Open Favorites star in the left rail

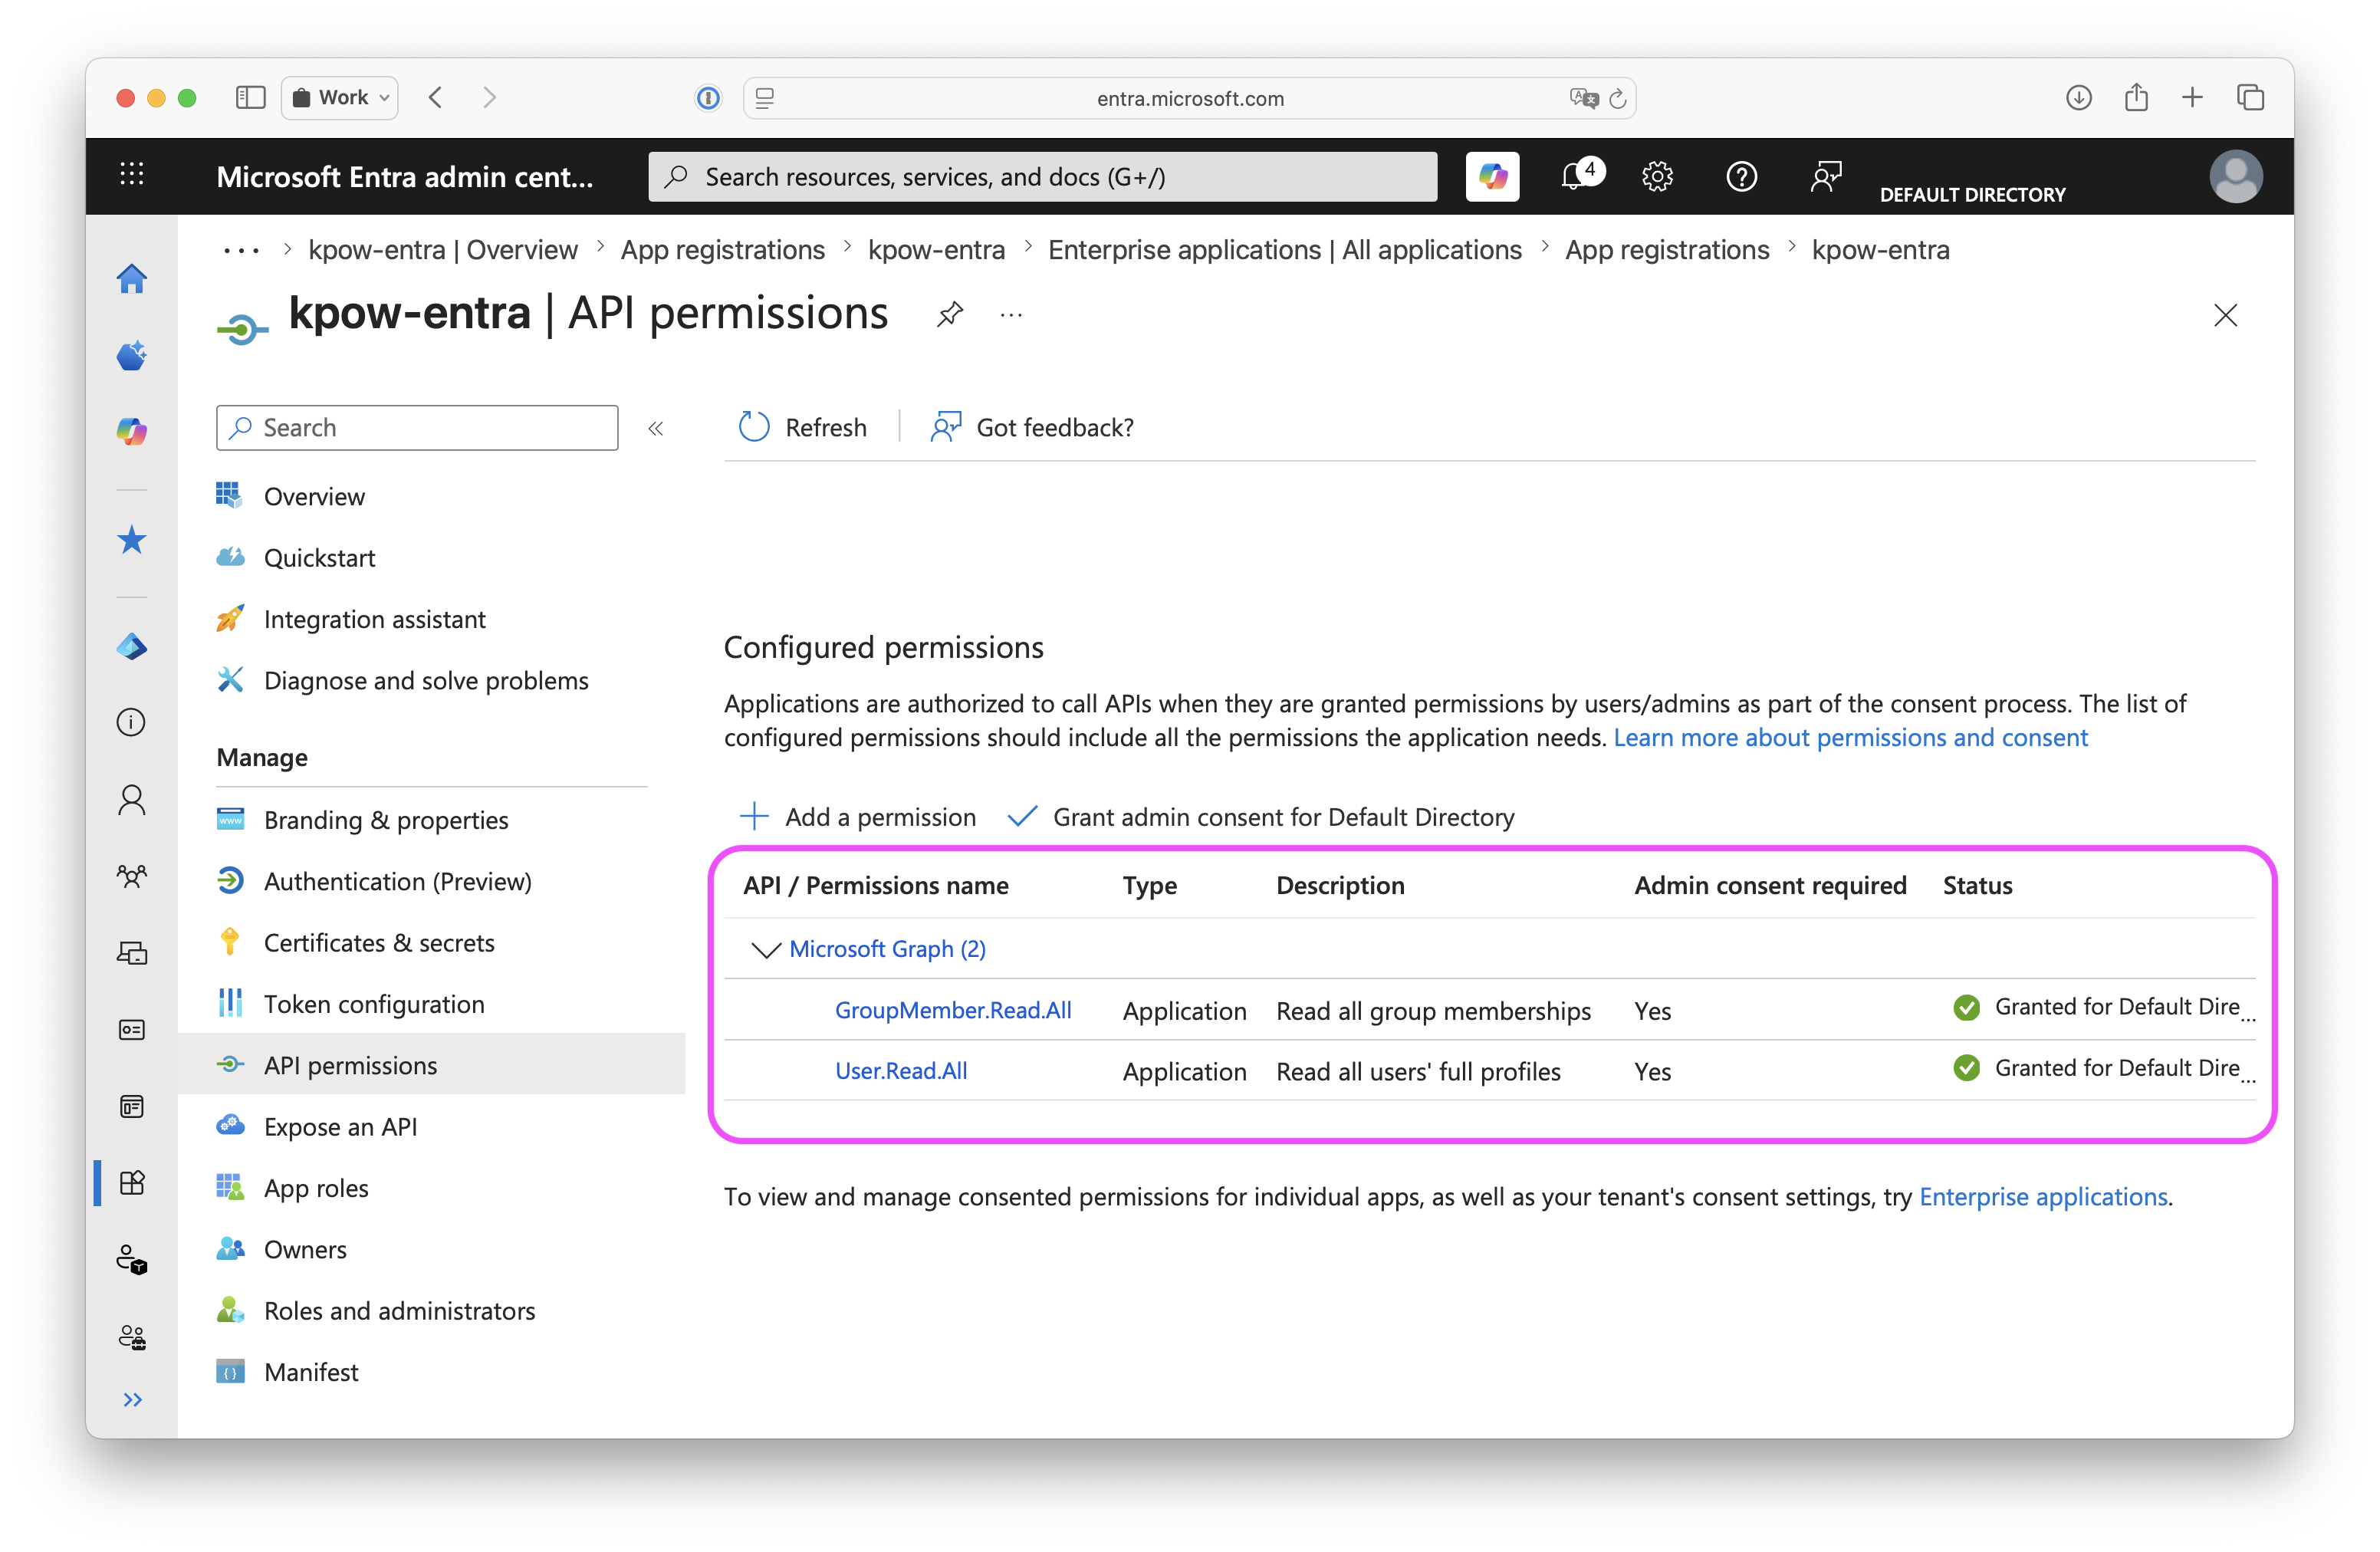tap(132, 540)
